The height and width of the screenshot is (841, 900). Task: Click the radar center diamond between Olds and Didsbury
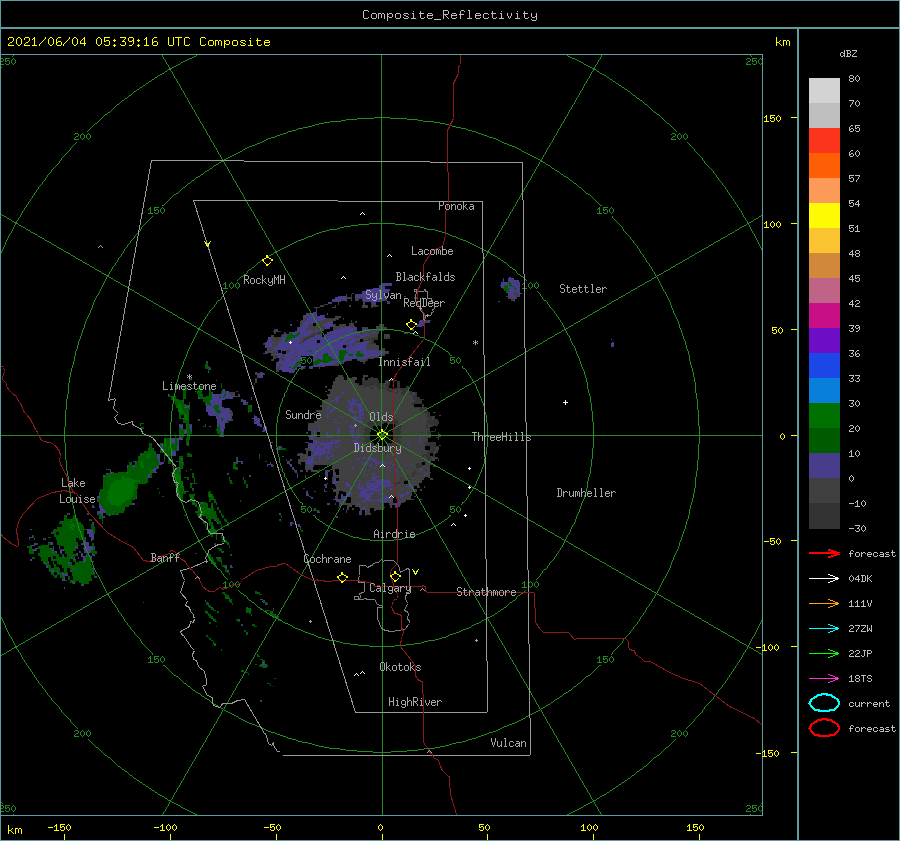[382, 435]
